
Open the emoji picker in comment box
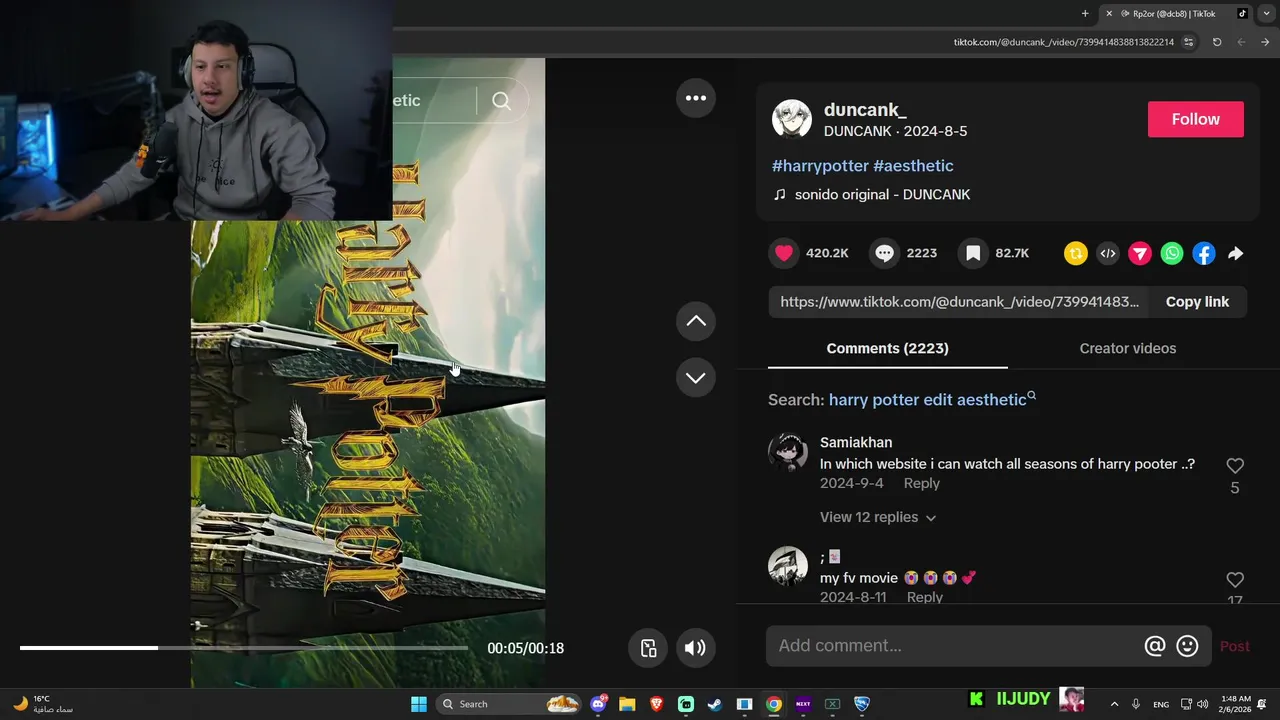1187,646
